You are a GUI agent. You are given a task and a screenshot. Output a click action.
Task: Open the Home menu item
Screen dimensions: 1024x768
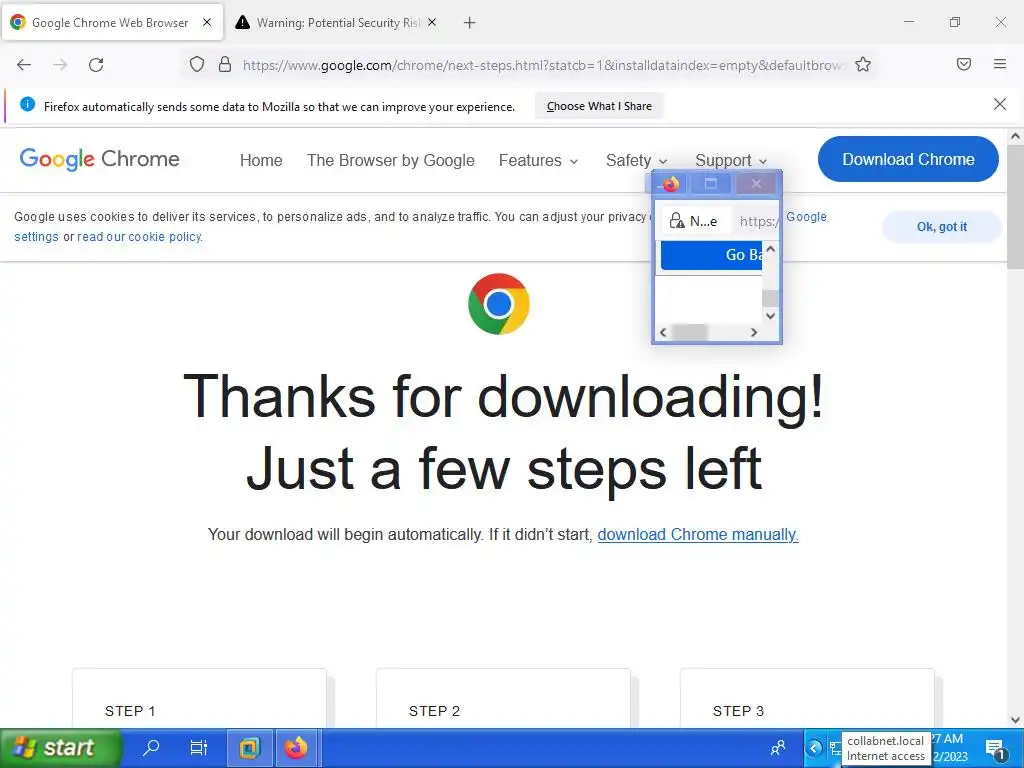261,160
